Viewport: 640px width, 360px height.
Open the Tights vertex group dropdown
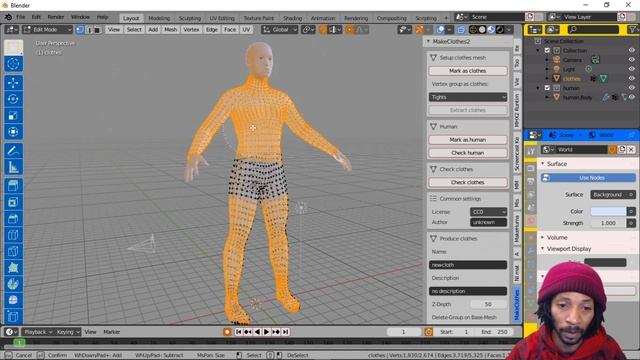468,97
